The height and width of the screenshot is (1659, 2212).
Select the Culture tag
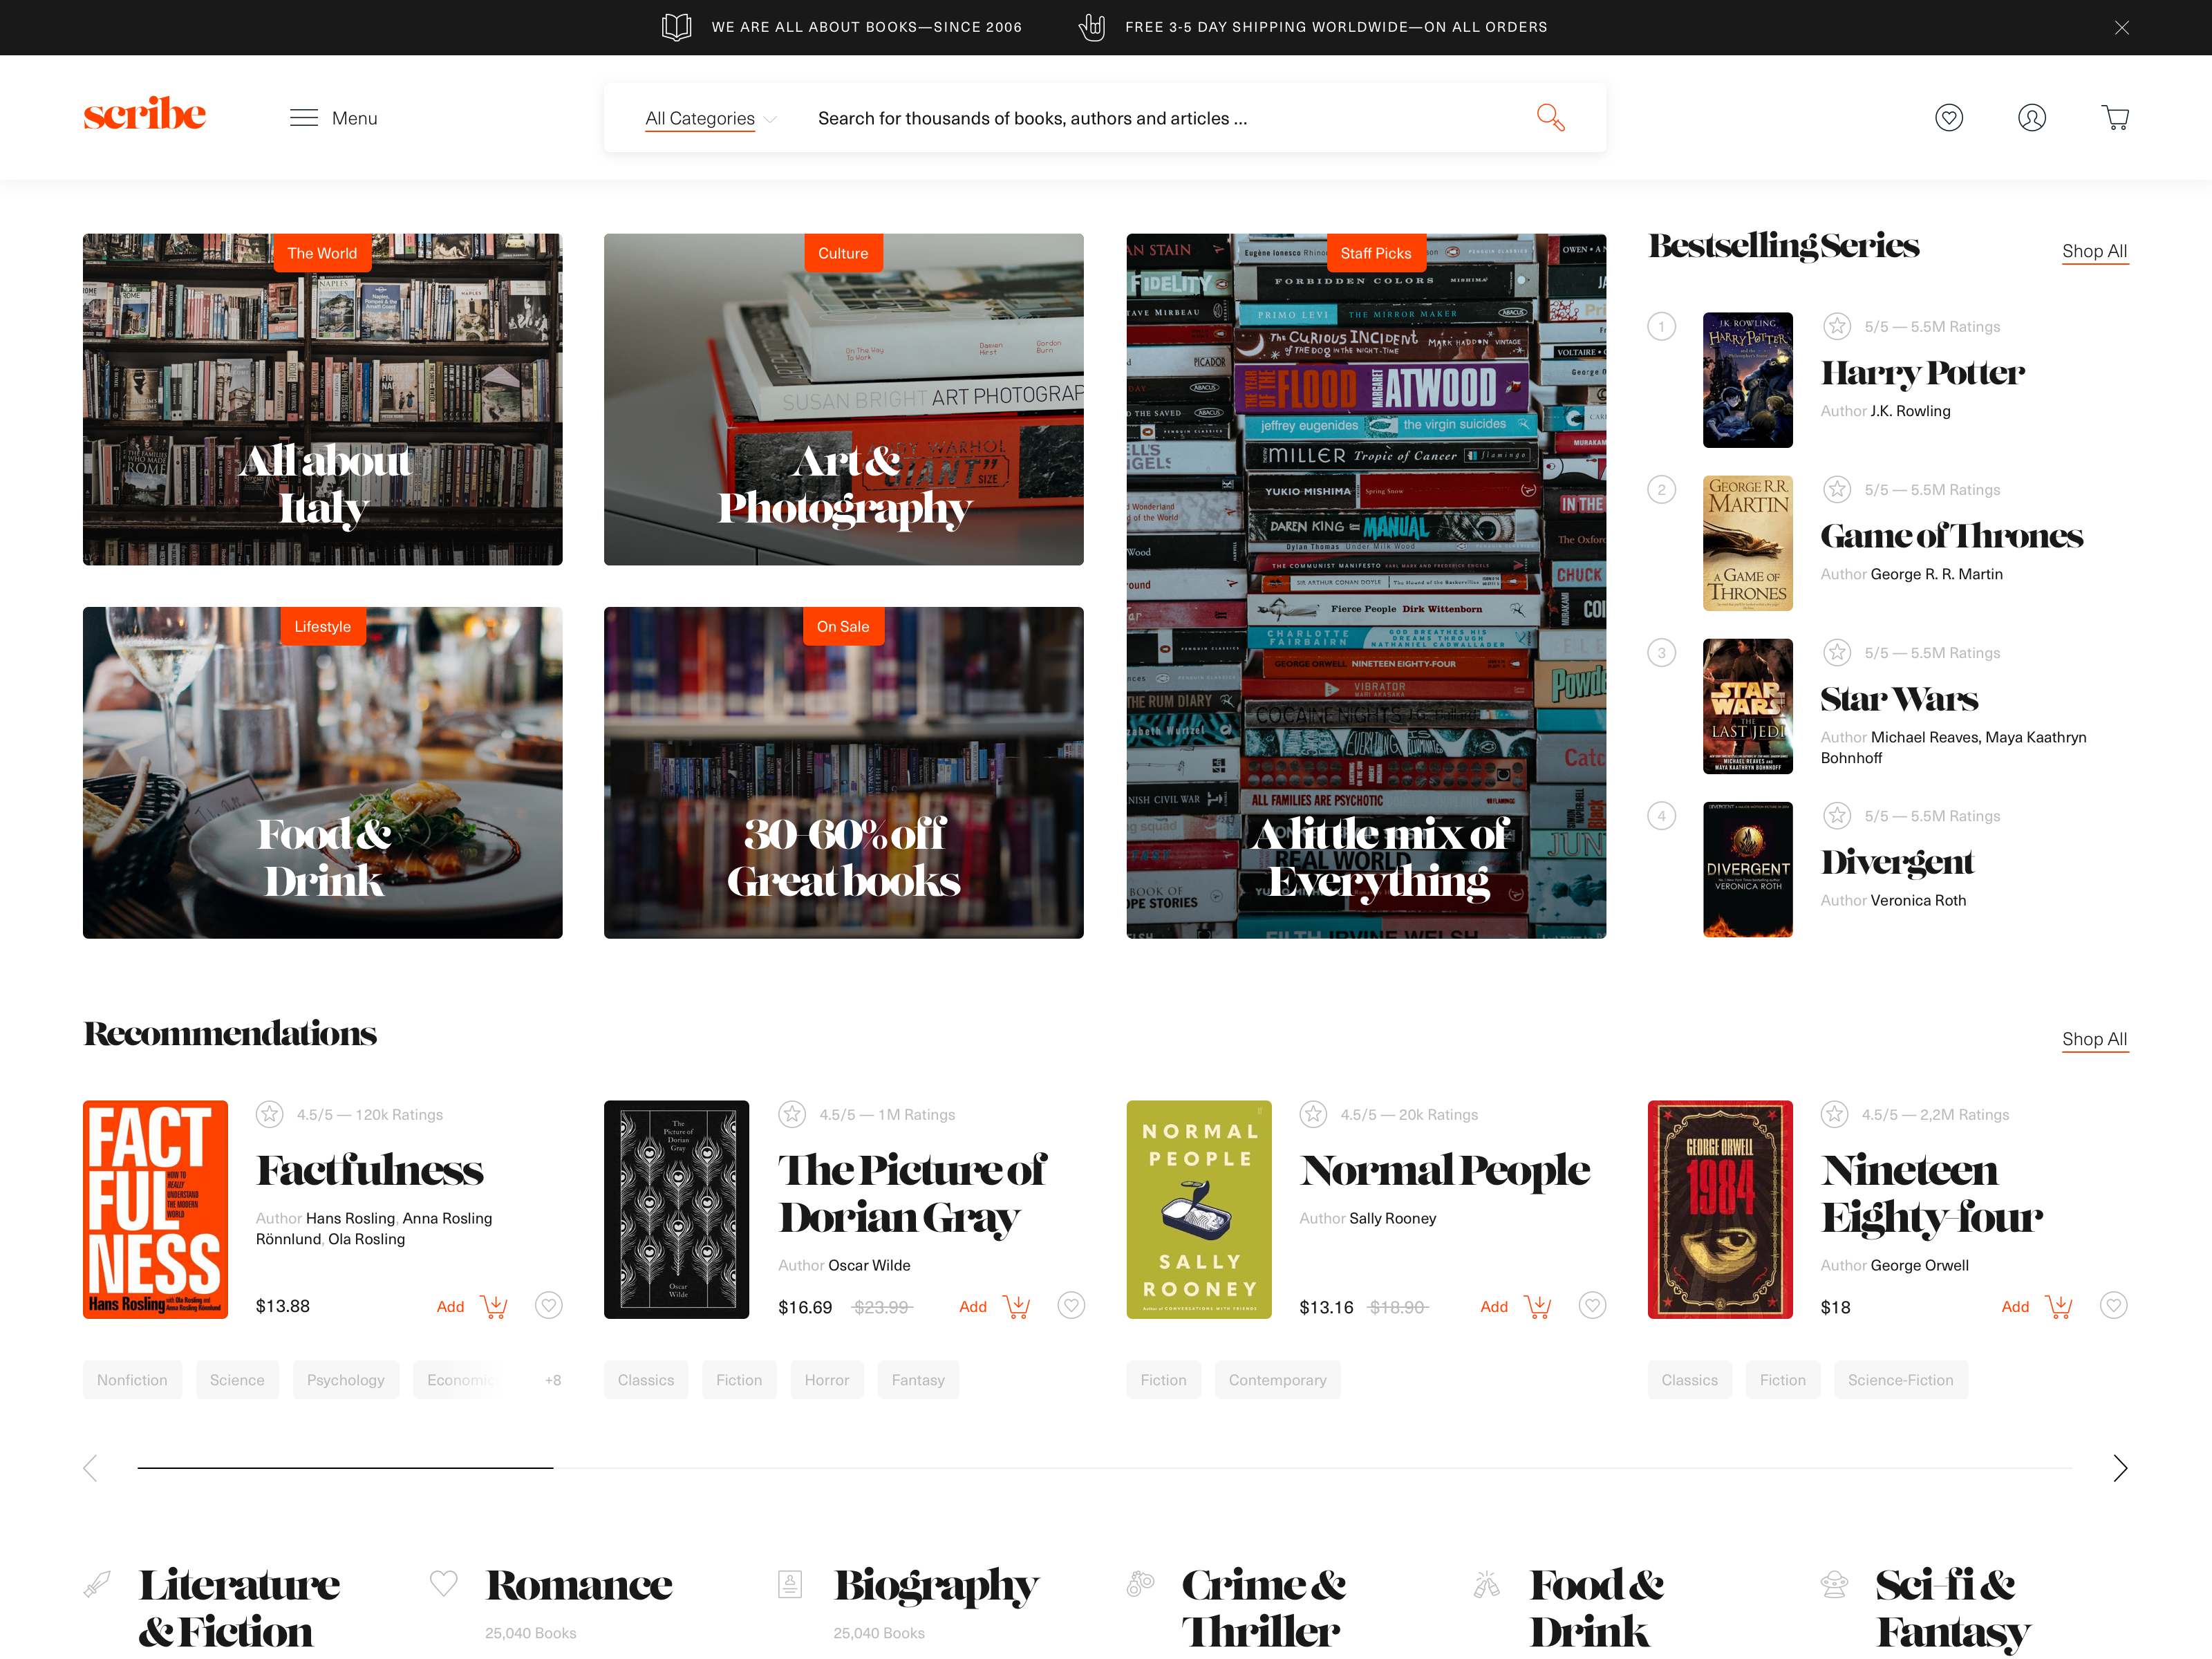[x=843, y=253]
